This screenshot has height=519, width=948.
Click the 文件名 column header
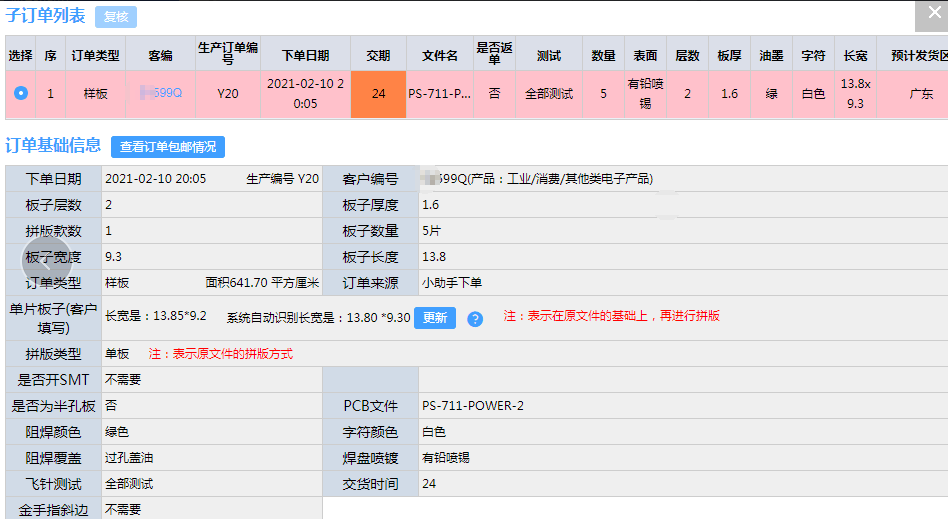pos(440,55)
